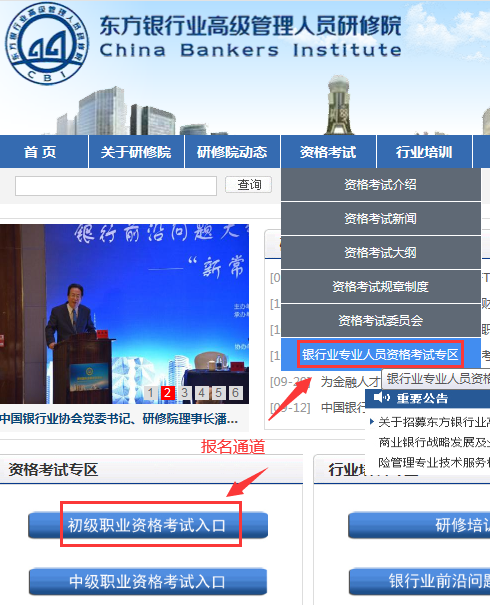490x605 pixels.
Task: Select slide number 3 in carousel
Action: click(x=184, y=393)
